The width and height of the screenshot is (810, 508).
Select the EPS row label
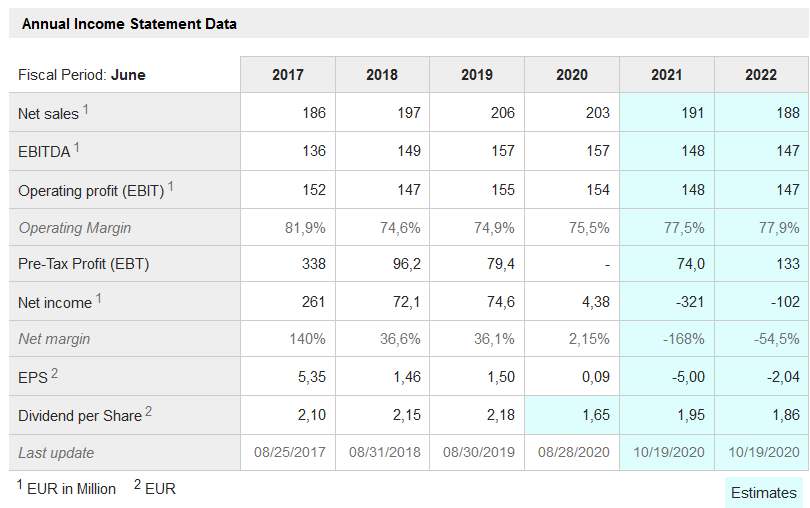(33, 377)
